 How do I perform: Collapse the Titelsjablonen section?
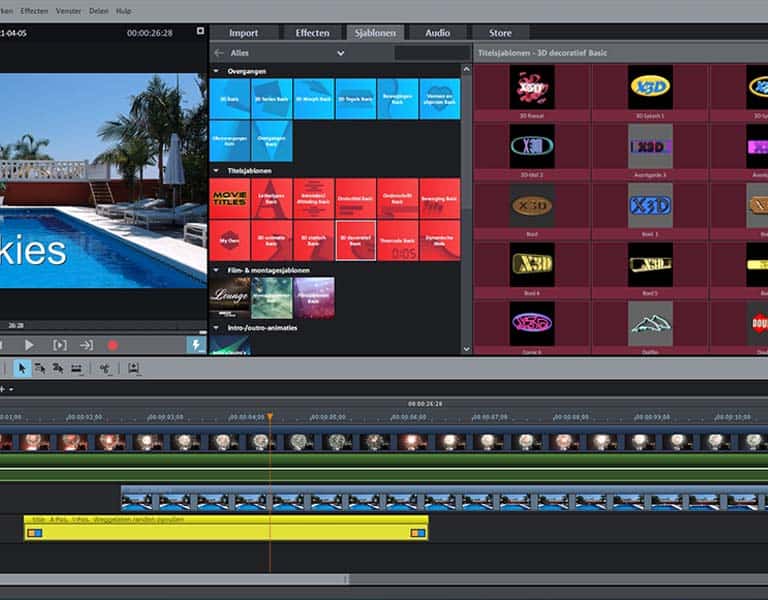[216, 170]
